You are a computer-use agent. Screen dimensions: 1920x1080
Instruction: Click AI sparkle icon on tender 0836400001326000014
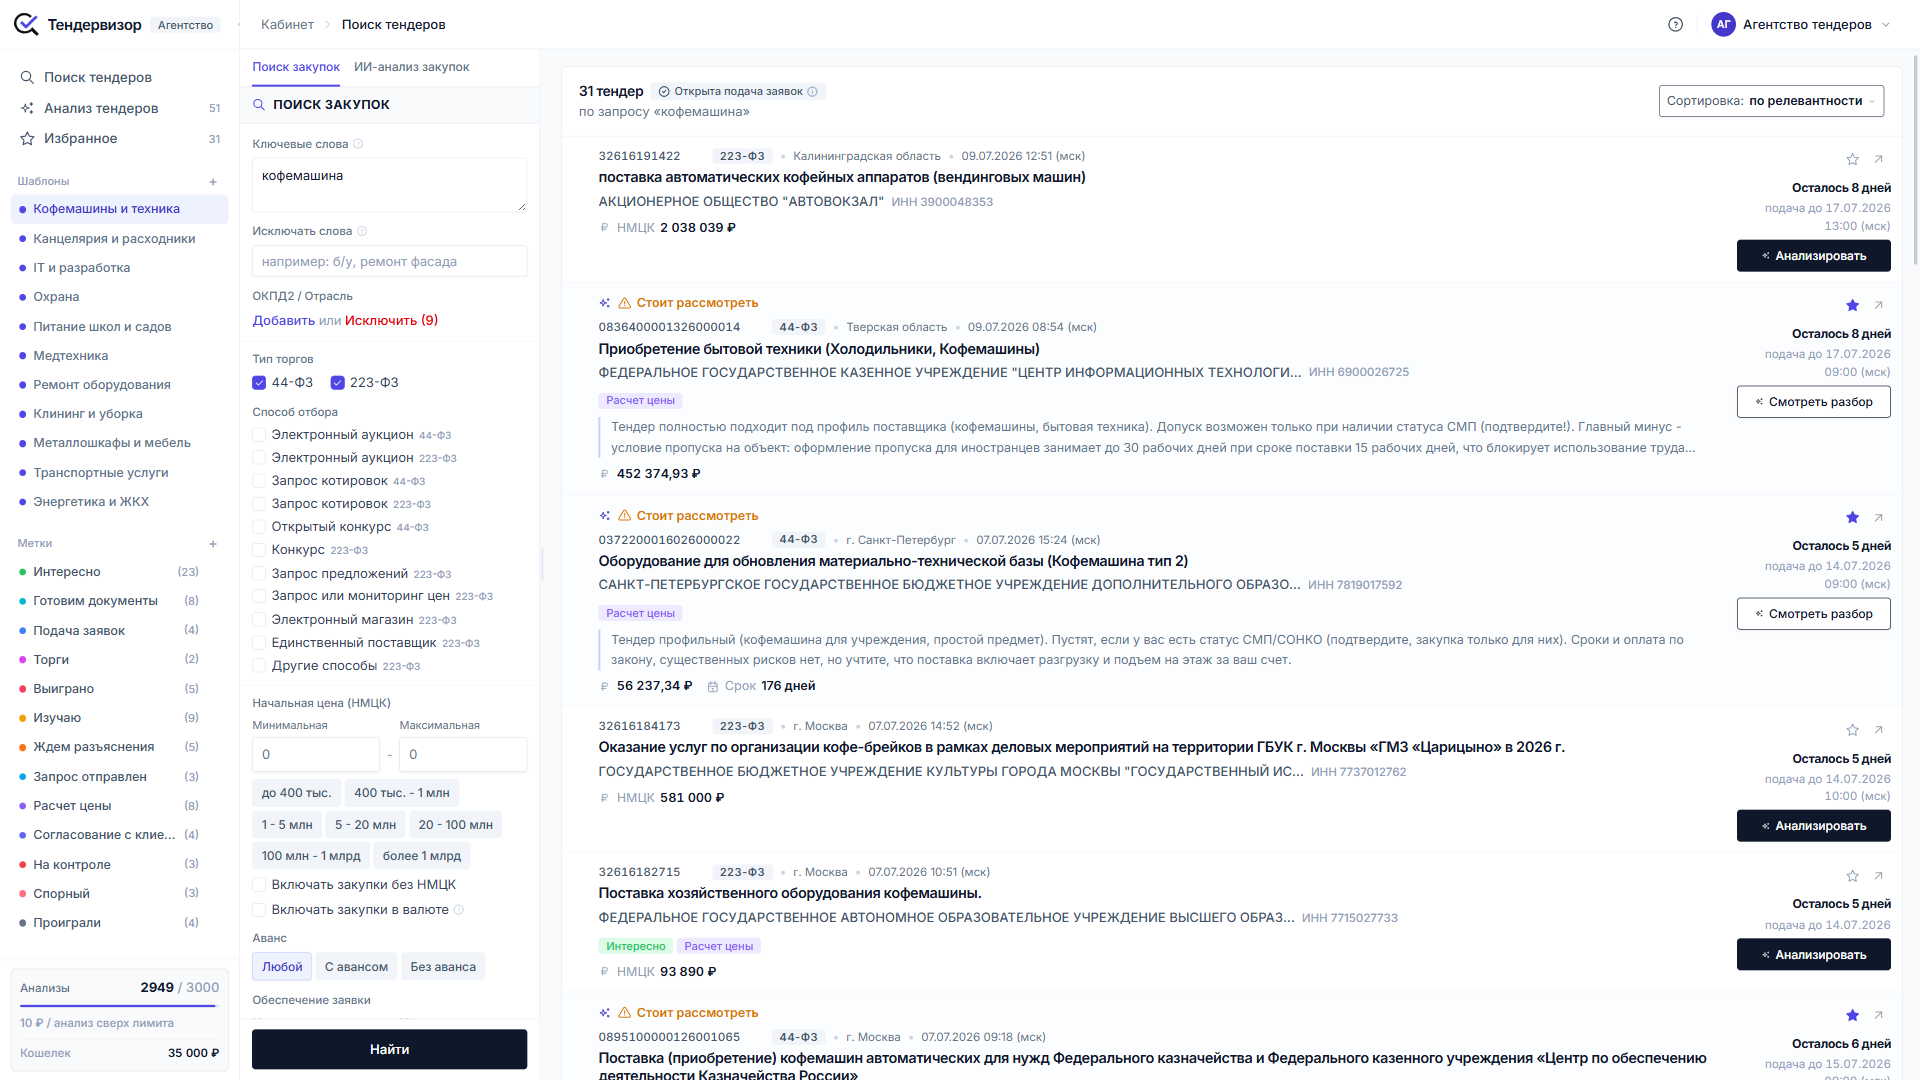pos(604,303)
